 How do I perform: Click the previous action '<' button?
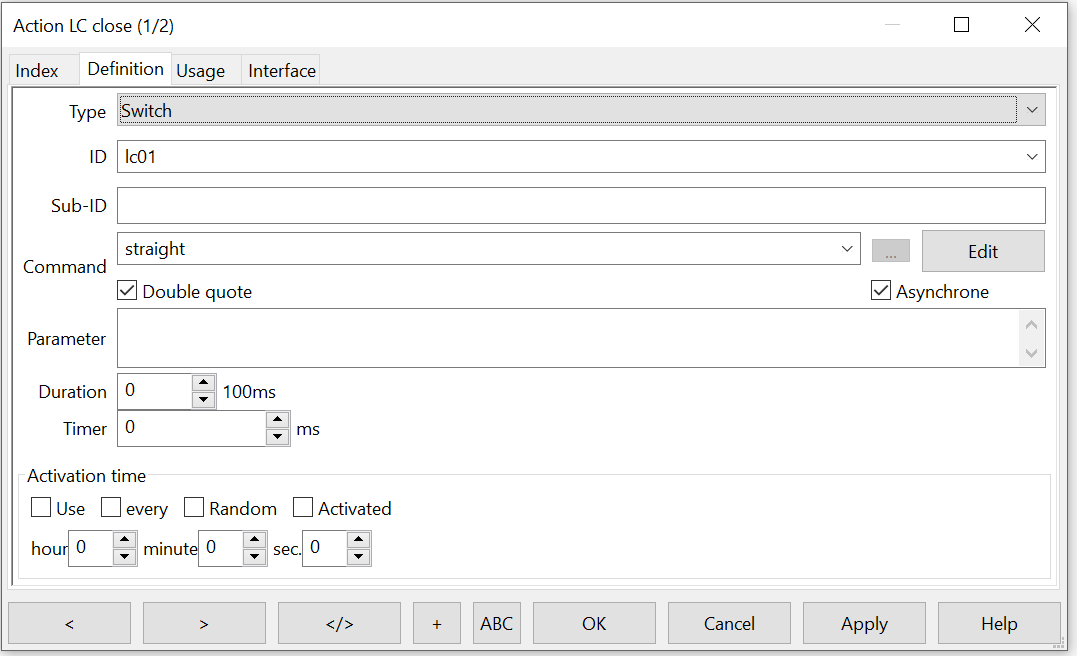[69, 623]
